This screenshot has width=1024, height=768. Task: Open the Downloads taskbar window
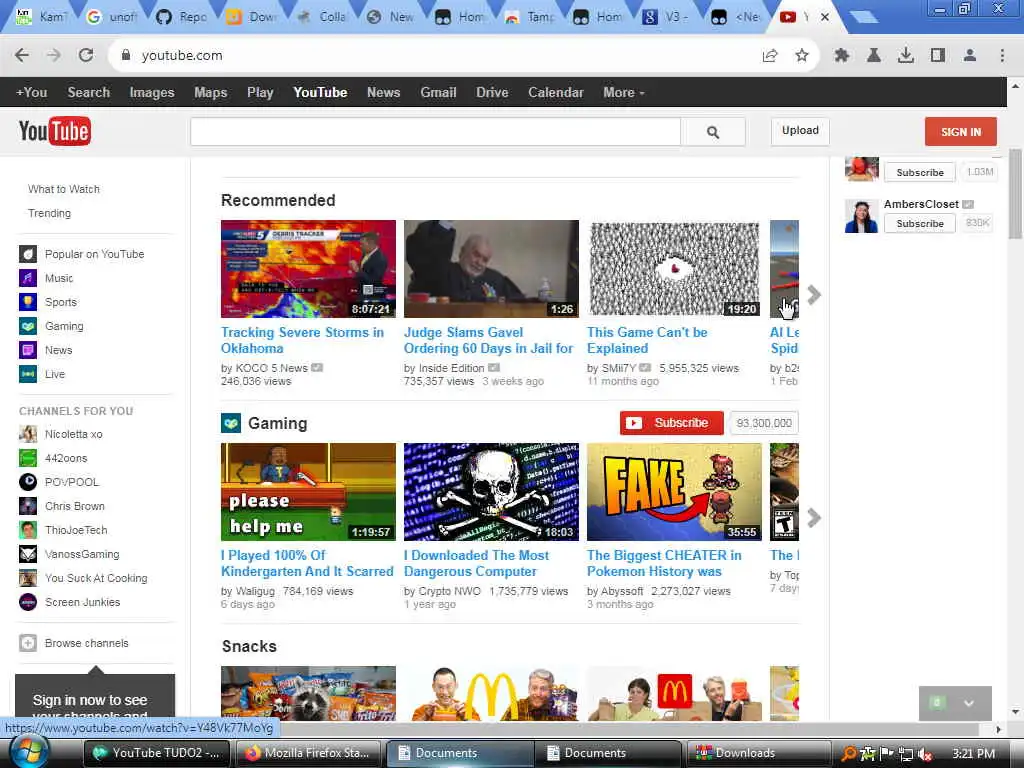pyautogui.click(x=758, y=753)
